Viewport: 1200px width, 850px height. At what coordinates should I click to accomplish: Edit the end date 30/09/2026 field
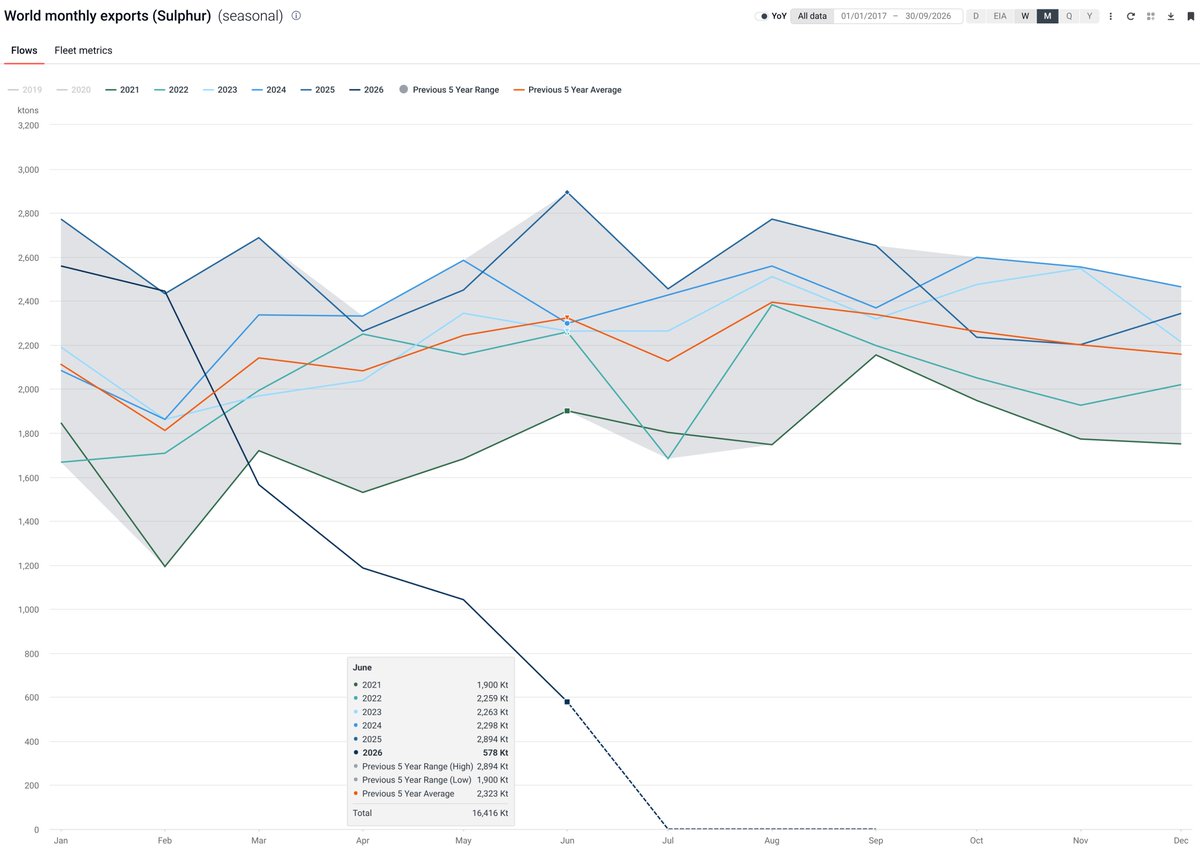927,16
